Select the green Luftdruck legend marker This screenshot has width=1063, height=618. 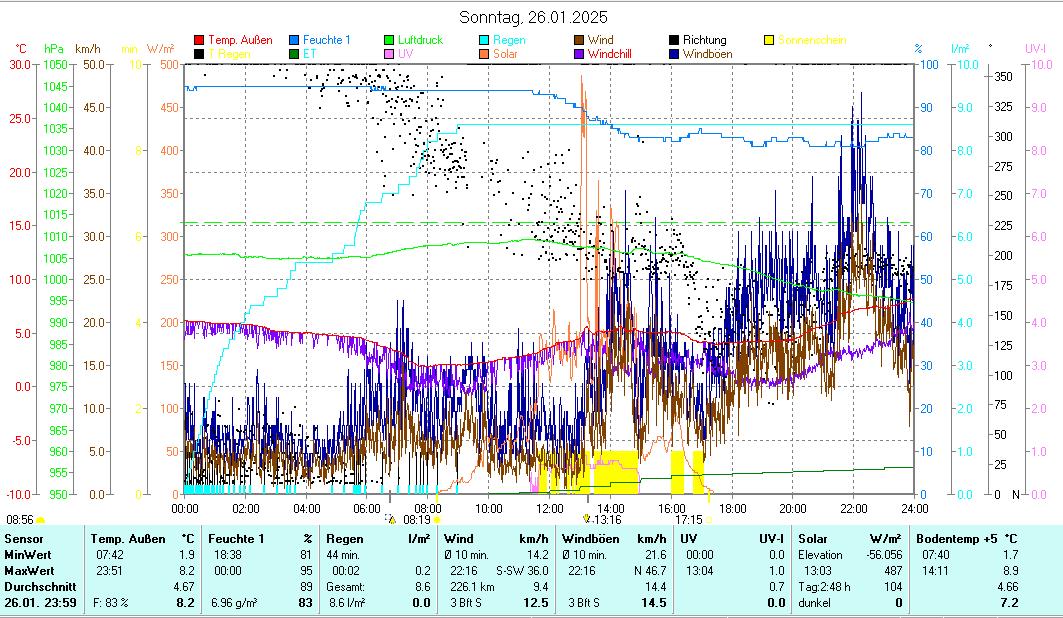[x=391, y=40]
